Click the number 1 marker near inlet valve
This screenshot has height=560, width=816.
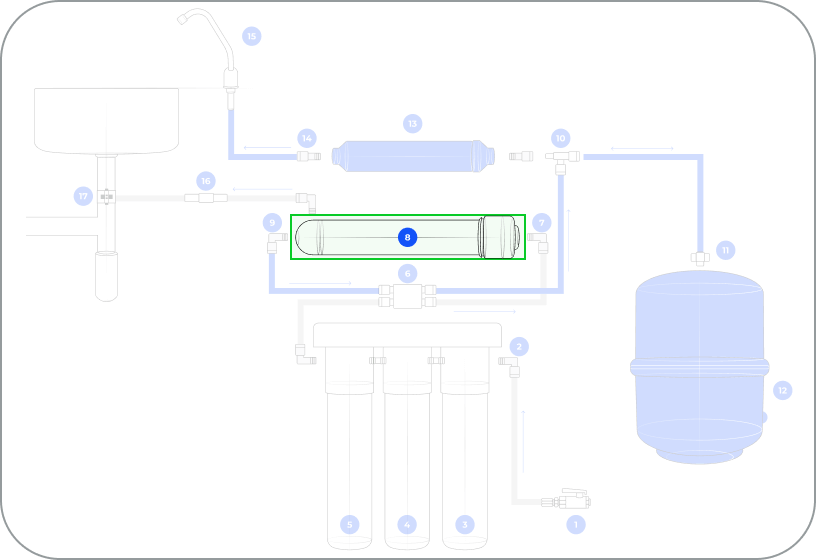574,523
